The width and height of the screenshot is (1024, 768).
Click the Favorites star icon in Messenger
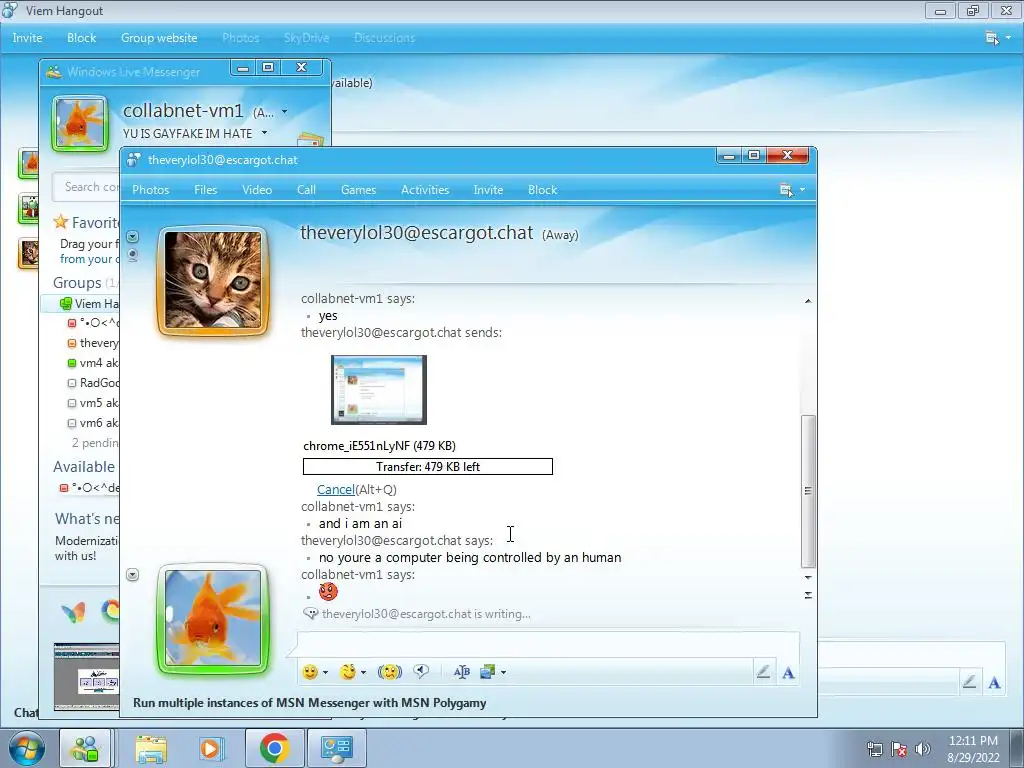[x=61, y=222]
